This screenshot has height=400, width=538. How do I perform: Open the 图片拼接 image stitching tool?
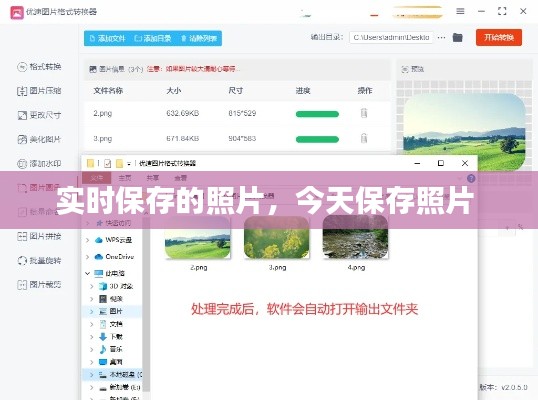(39, 236)
